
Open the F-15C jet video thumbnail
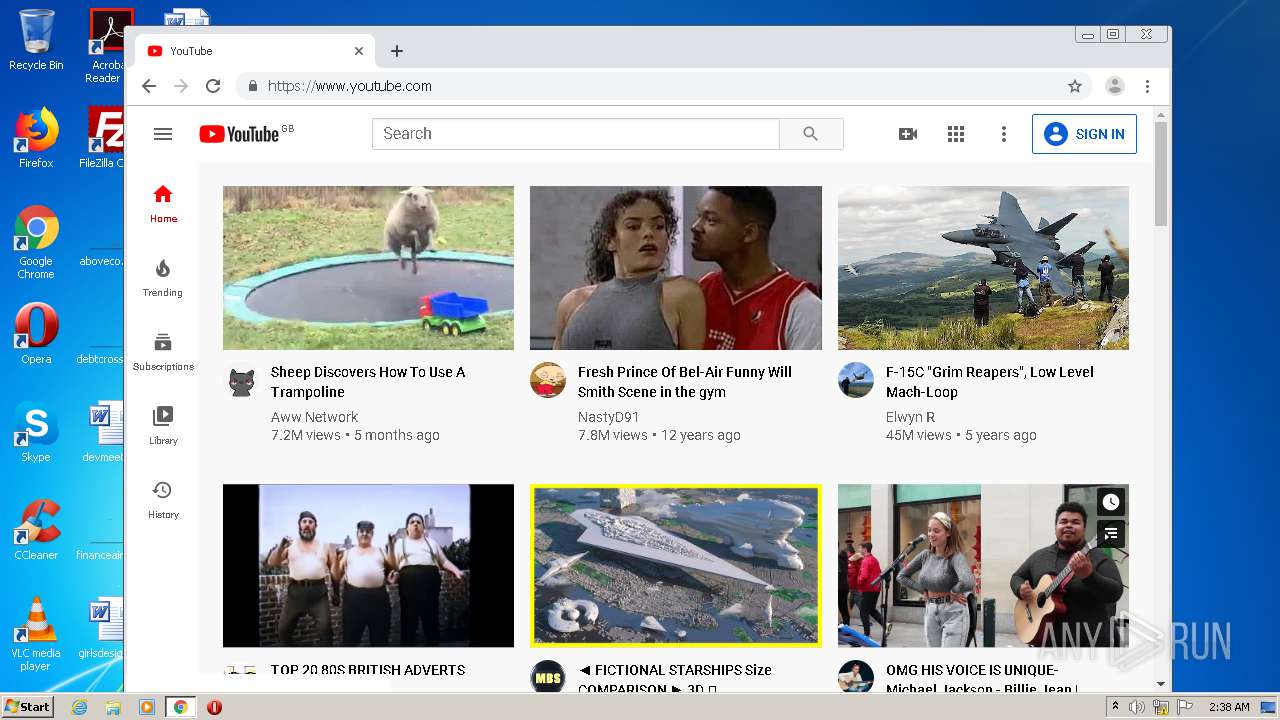click(x=983, y=268)
